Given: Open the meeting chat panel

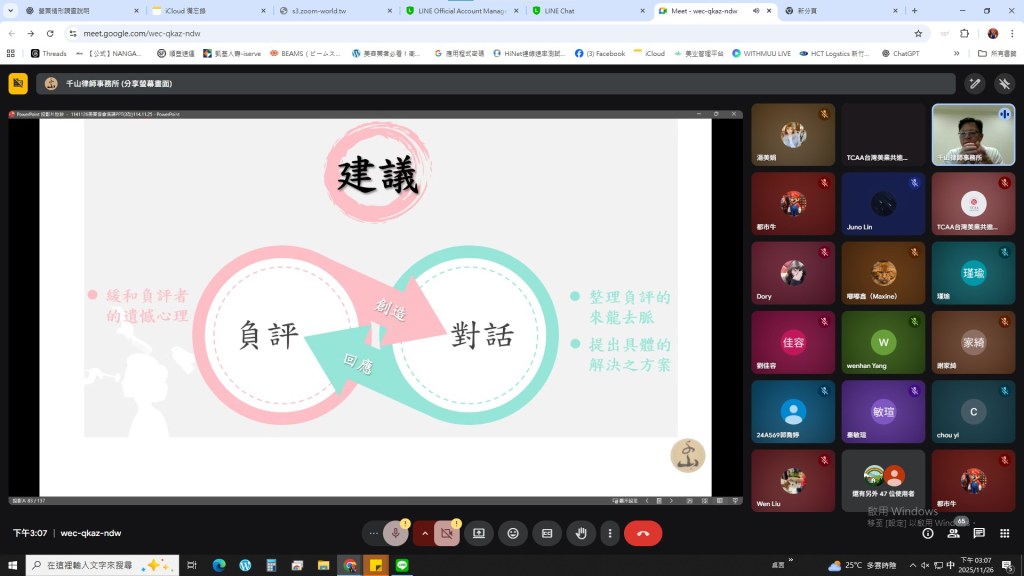Looking at the screenshot, I should [979, 533].
